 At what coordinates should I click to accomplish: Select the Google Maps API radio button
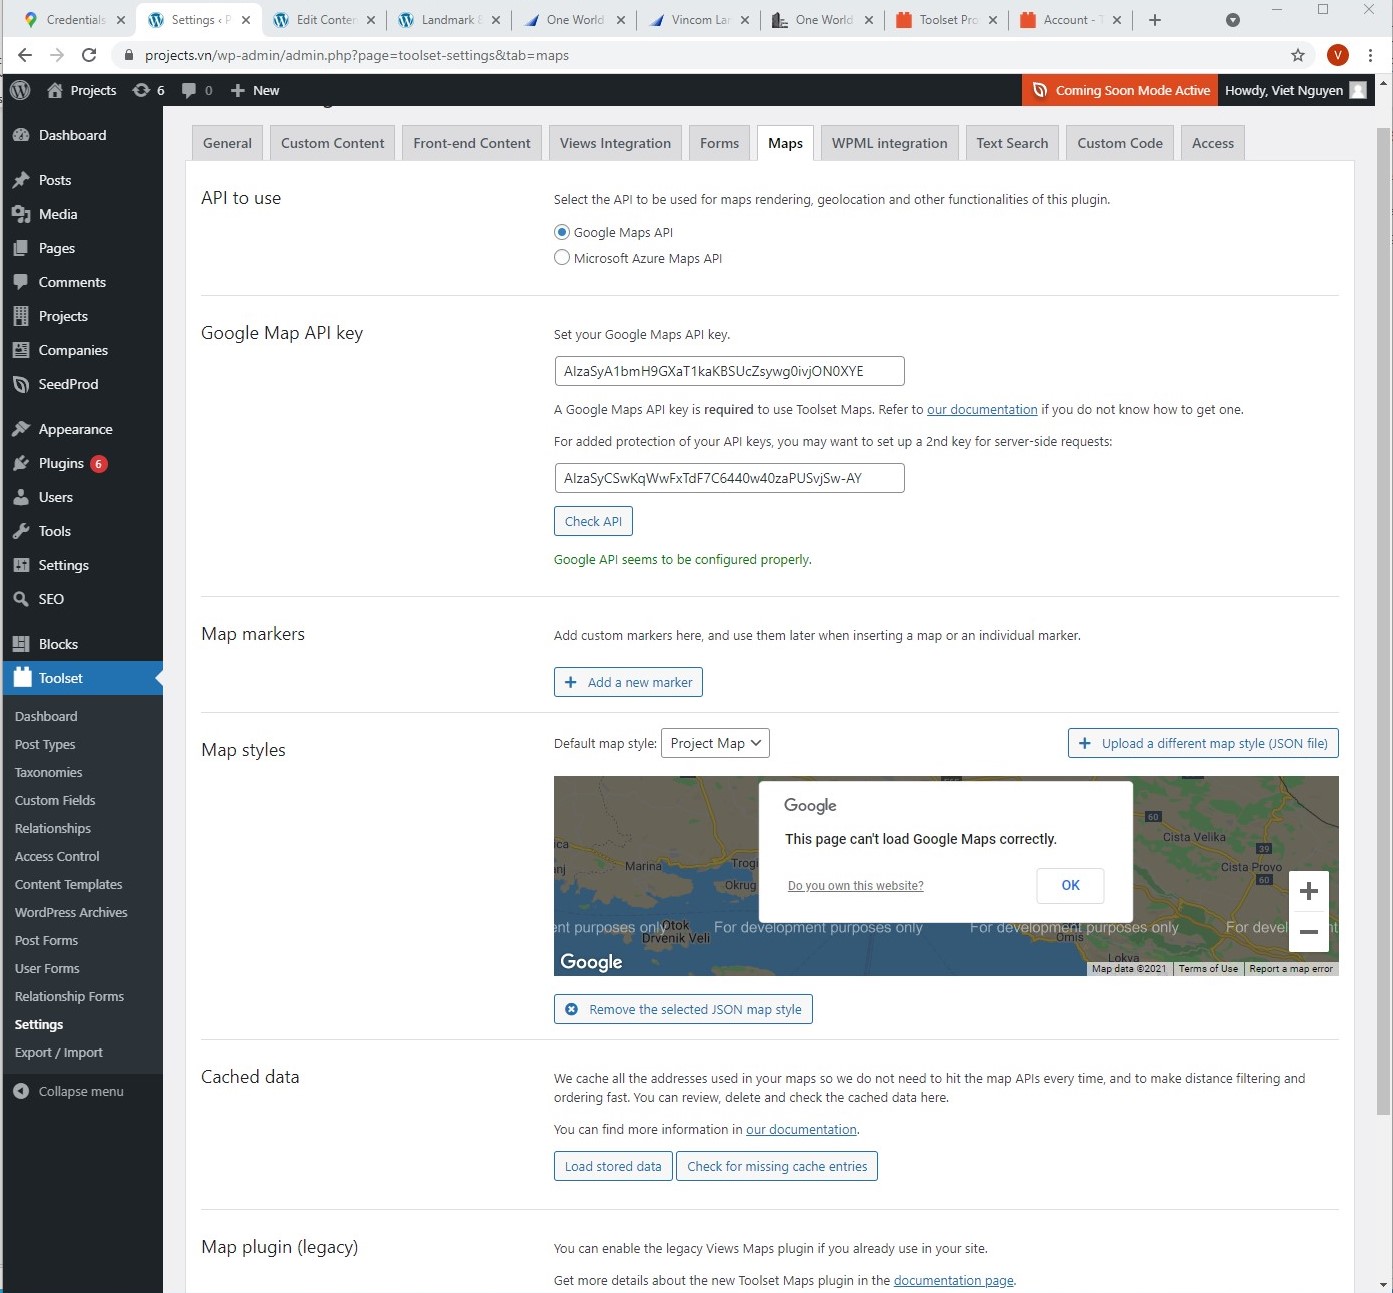pos(562,232)
